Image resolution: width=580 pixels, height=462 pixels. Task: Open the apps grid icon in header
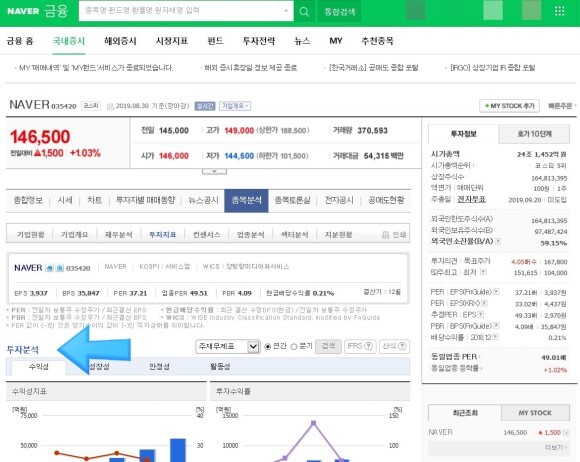(560, 11)
